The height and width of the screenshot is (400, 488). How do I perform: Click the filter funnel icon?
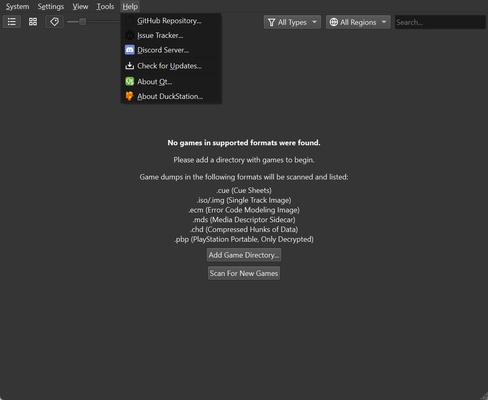tap(271, 22)
